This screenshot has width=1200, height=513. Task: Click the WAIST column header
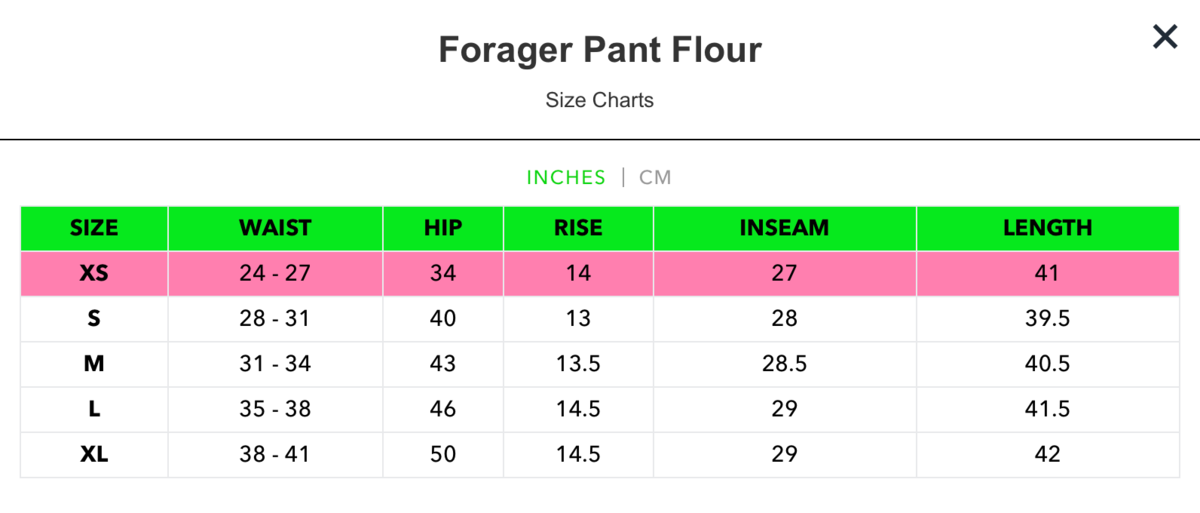(275, 228)
